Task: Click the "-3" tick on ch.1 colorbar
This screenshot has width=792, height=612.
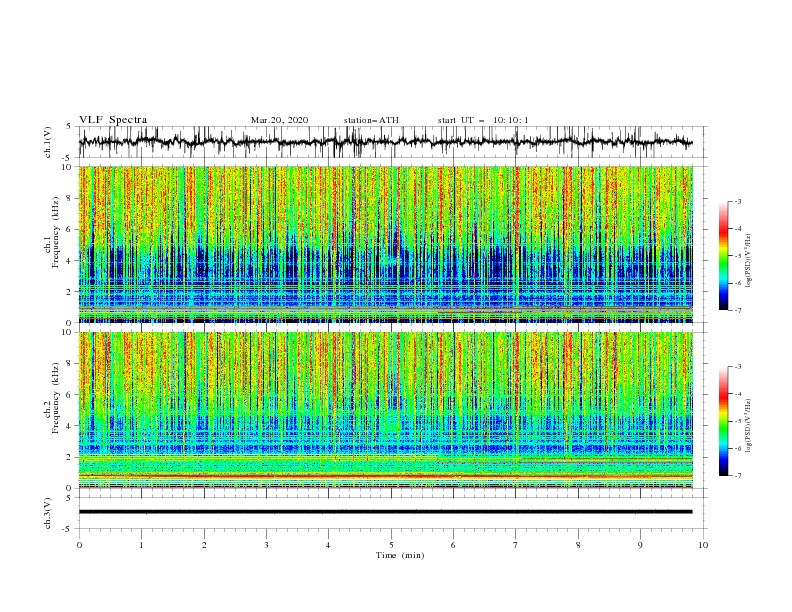Action: pyautogui.click(x=738, y=201)
